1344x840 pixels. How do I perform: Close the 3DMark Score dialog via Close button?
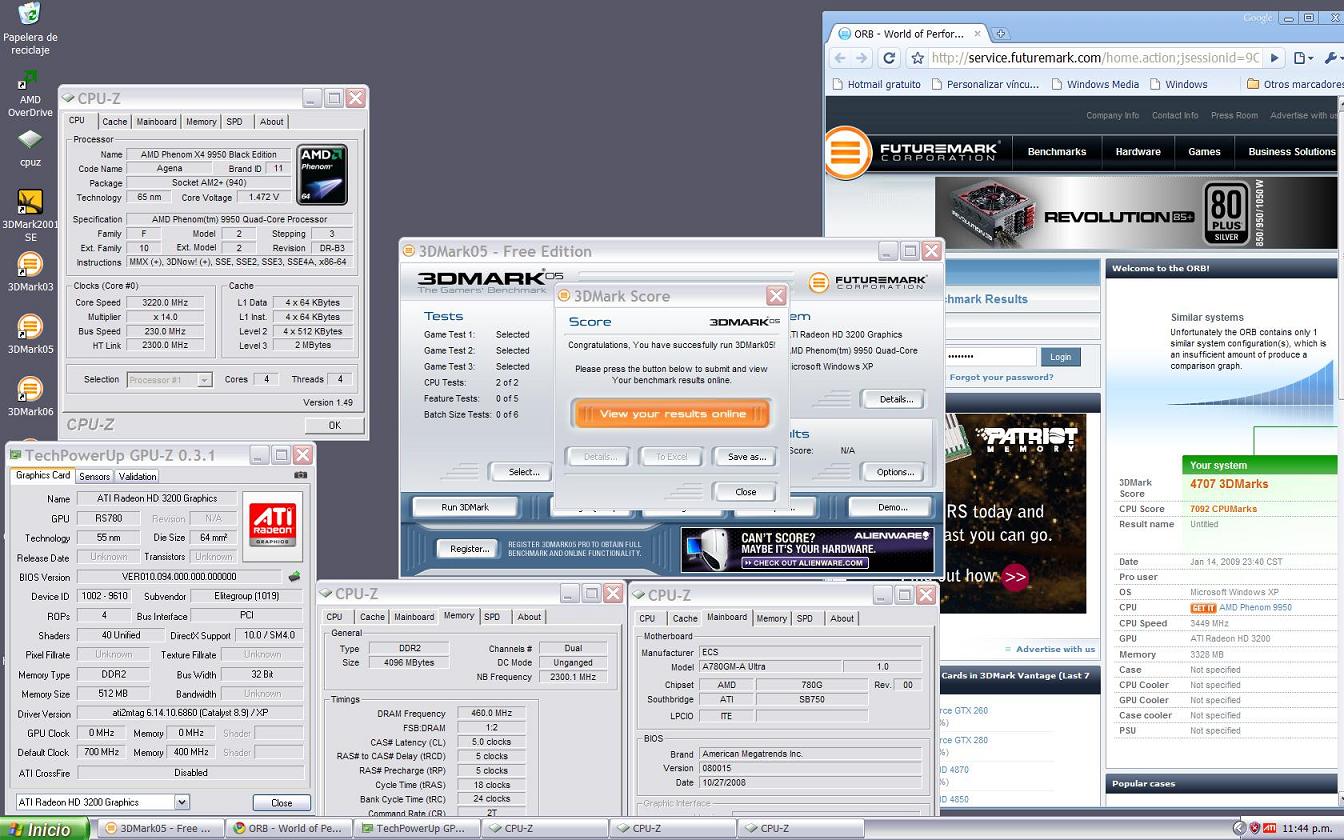pos(746,492)
